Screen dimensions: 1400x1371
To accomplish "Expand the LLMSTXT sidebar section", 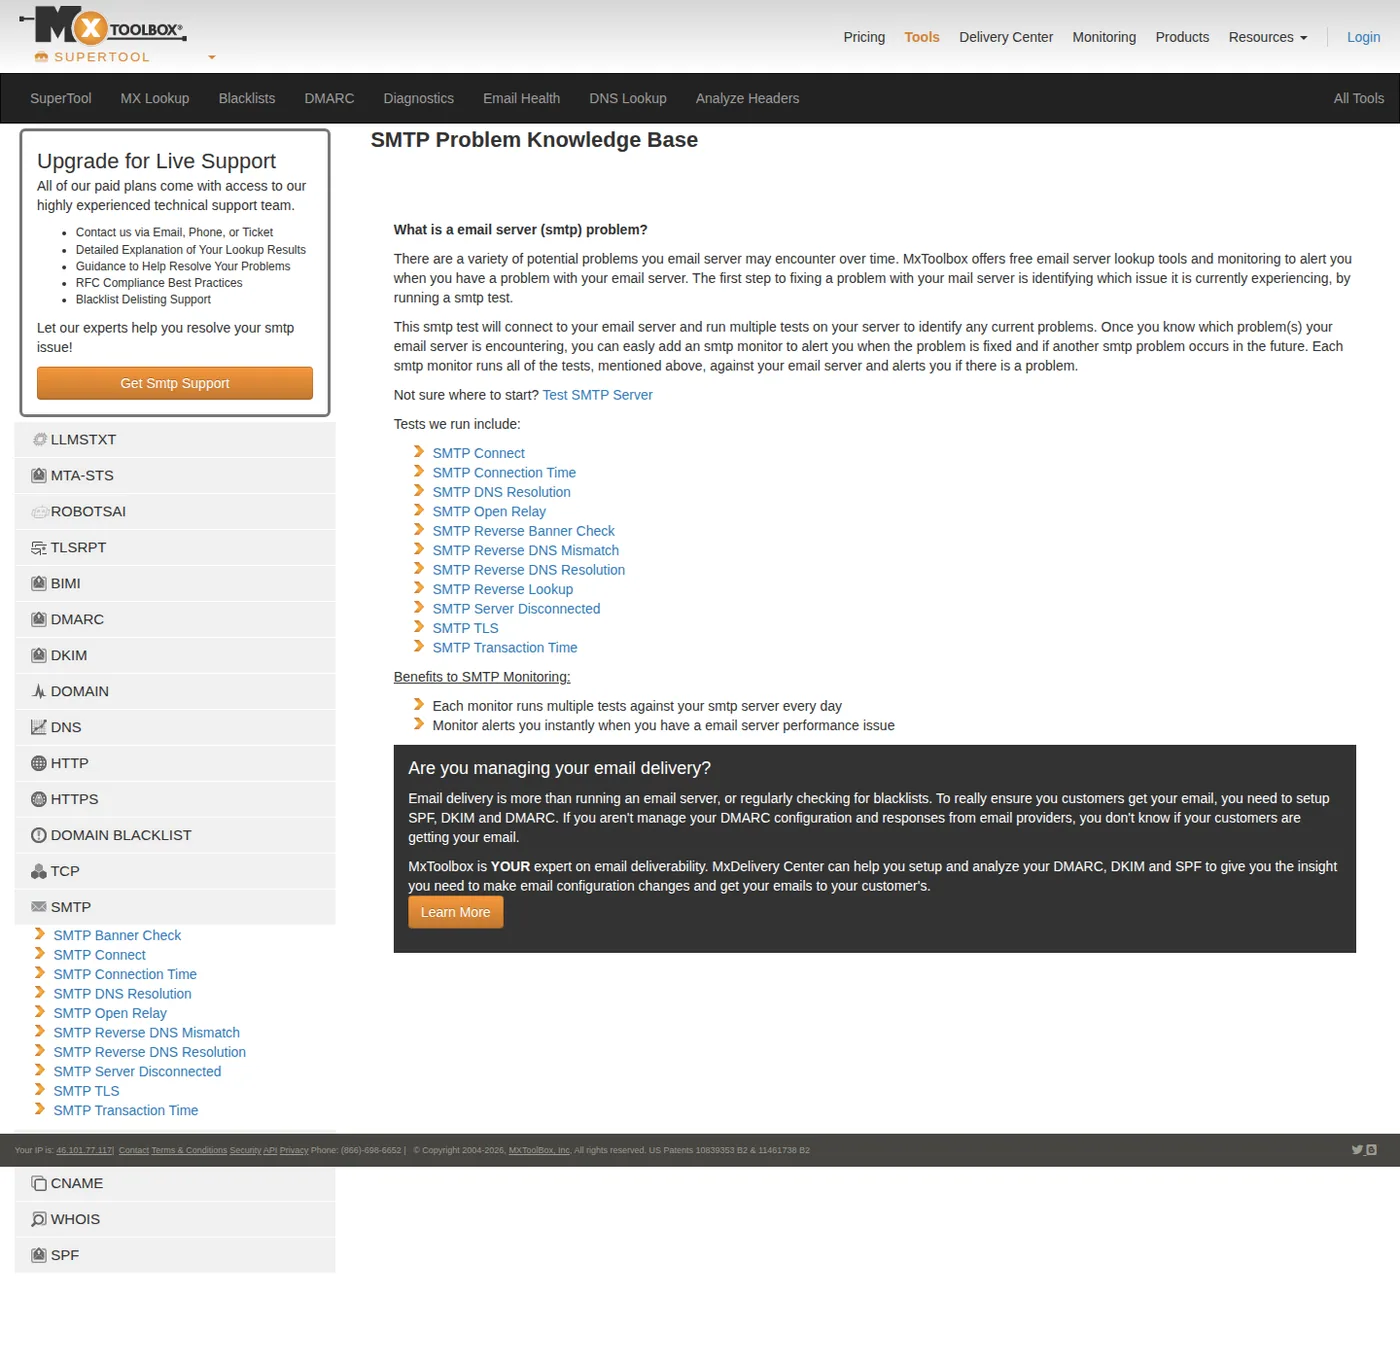I will pyautogui.click(x=175, y=440).
